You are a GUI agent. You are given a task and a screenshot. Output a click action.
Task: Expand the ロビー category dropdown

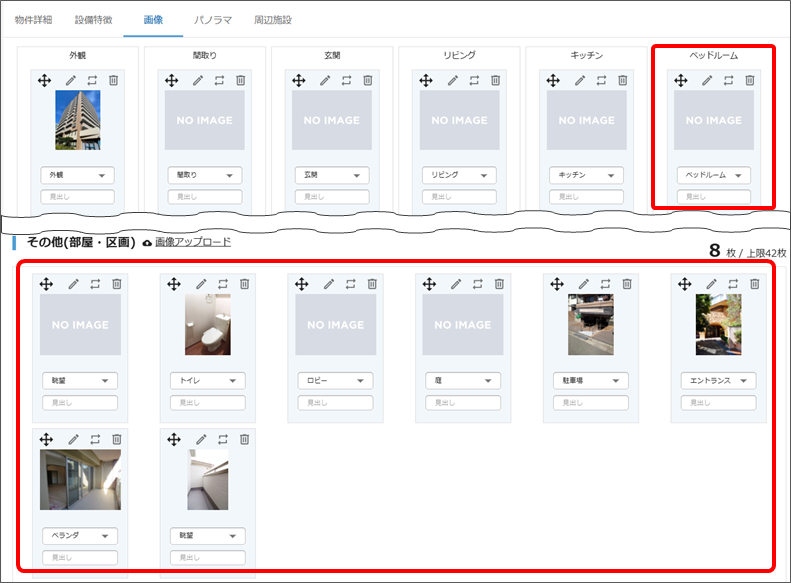click(x=335, y=381)
